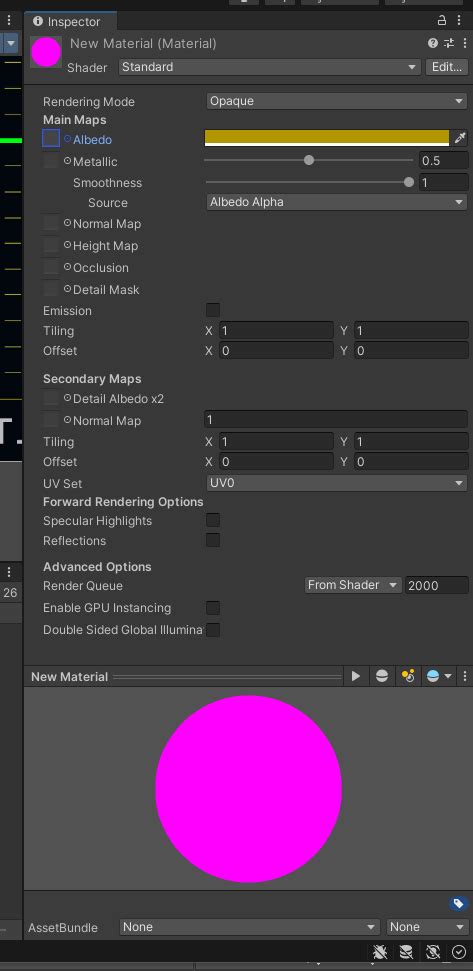Click the Render Queue value field 2000

pyautogui.click(x=436, y=585)
